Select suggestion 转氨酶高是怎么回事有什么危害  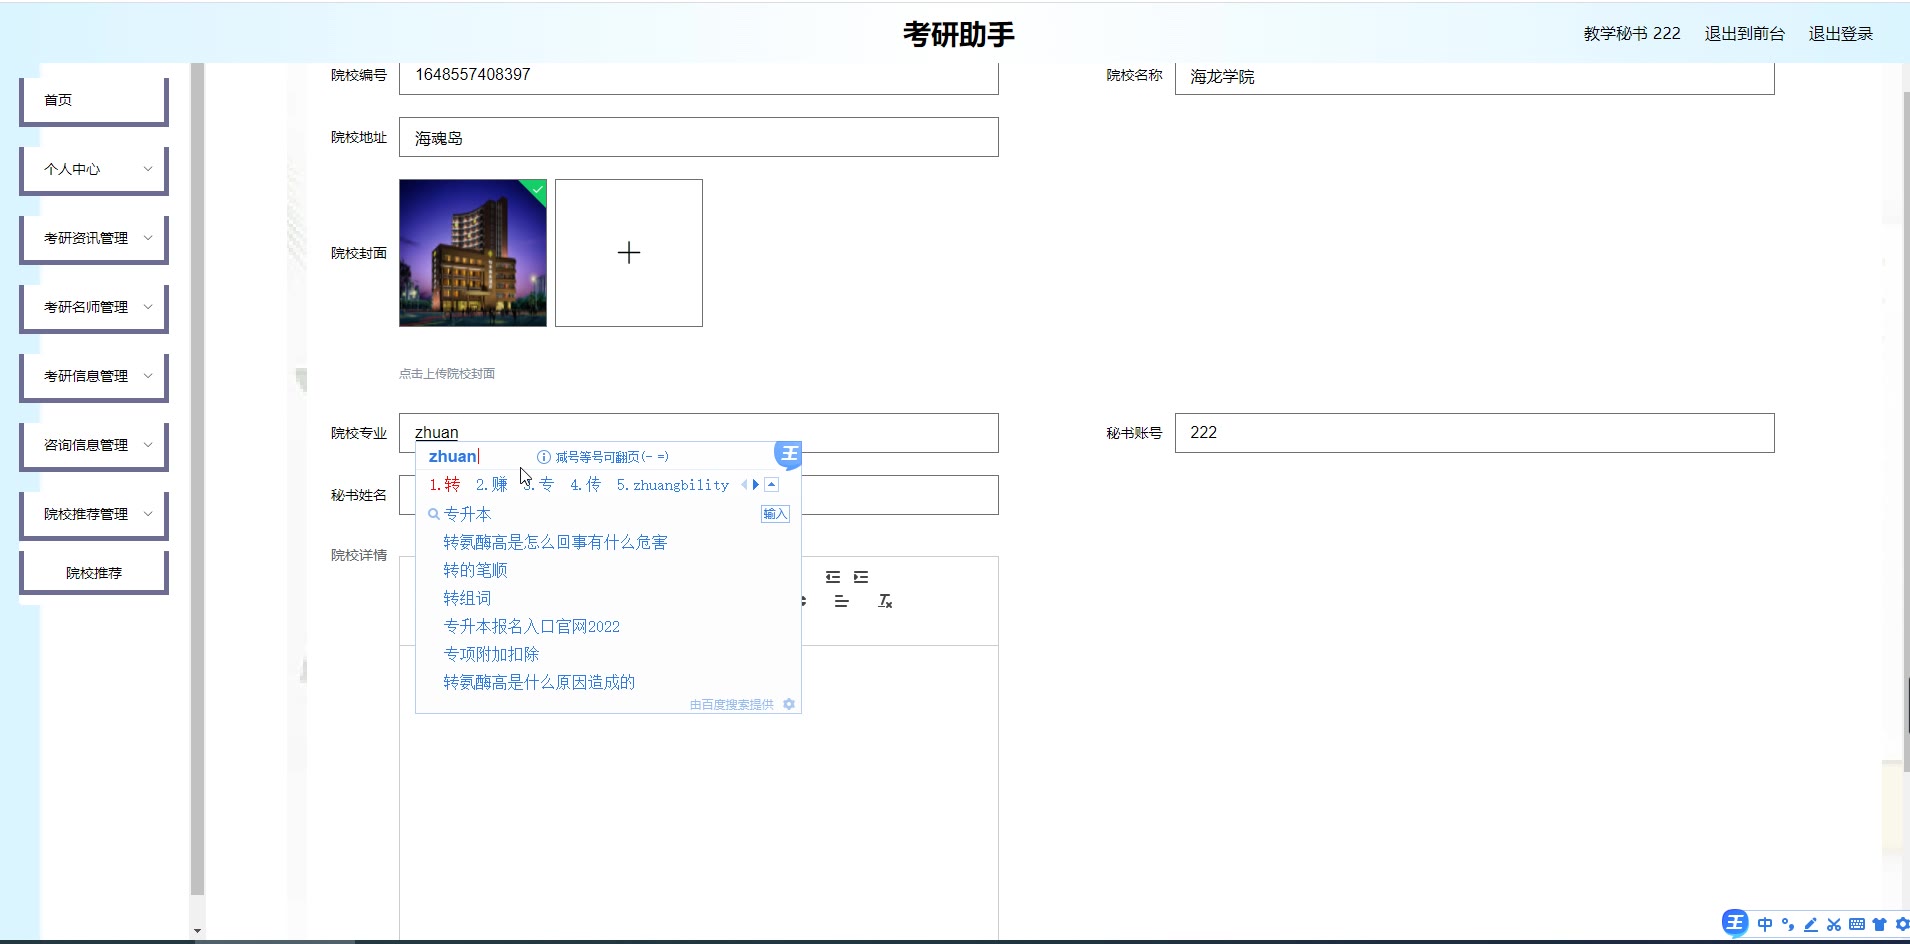[555, 542]
